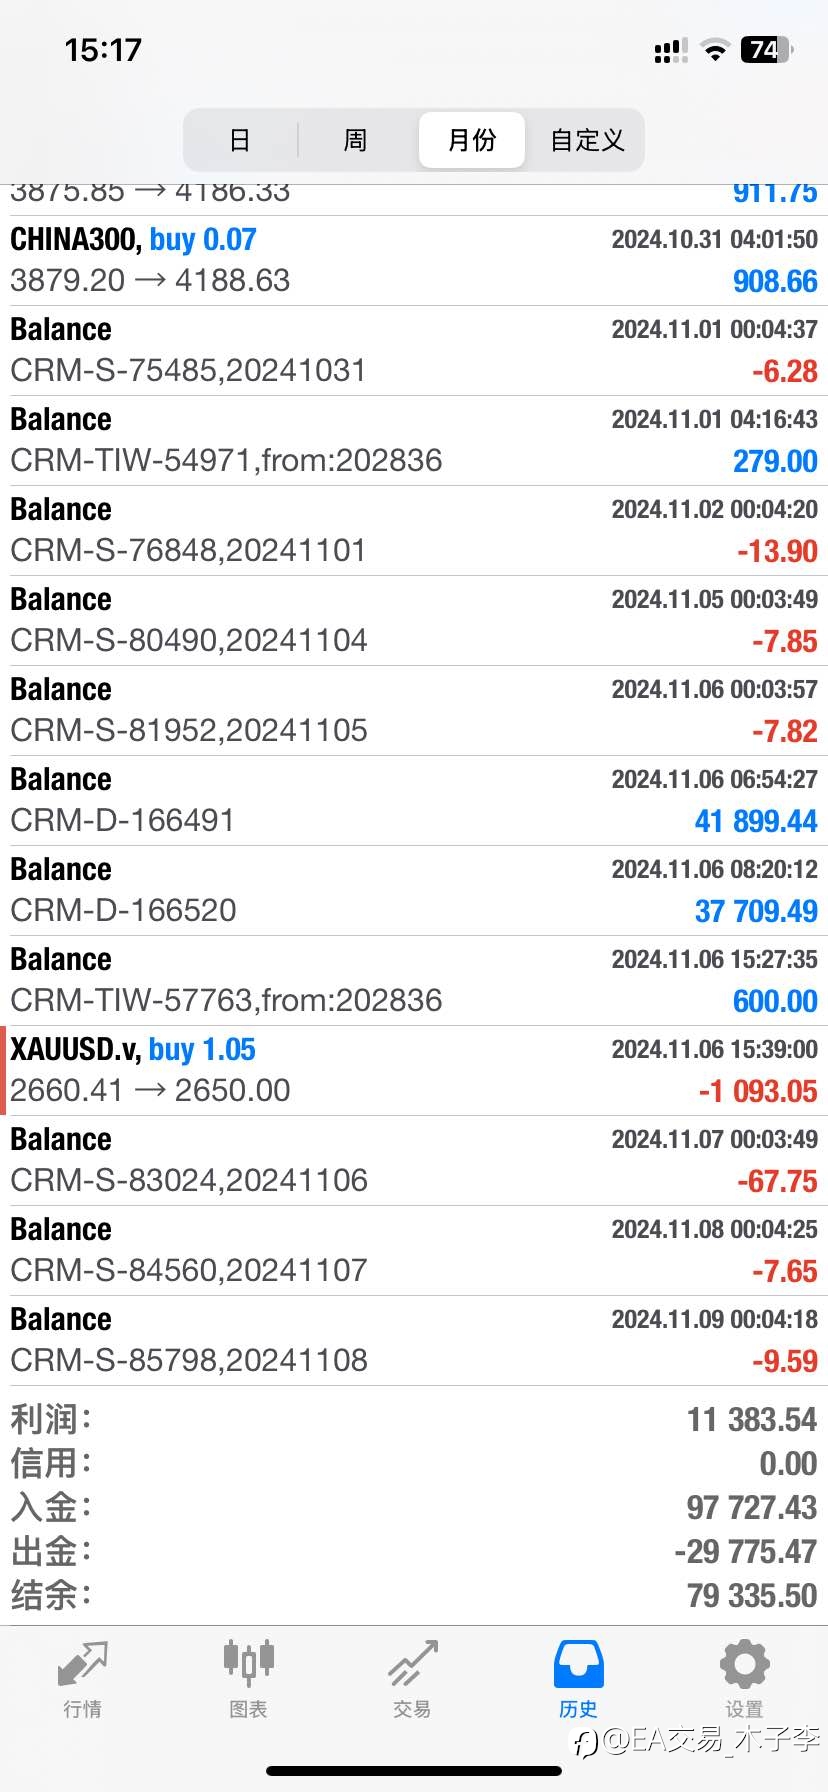Tap the CRM-D-166520 deposit of 37 709.49
Image resolution: width=828 pixels, height=1792 pixels.
pos(414,890)
